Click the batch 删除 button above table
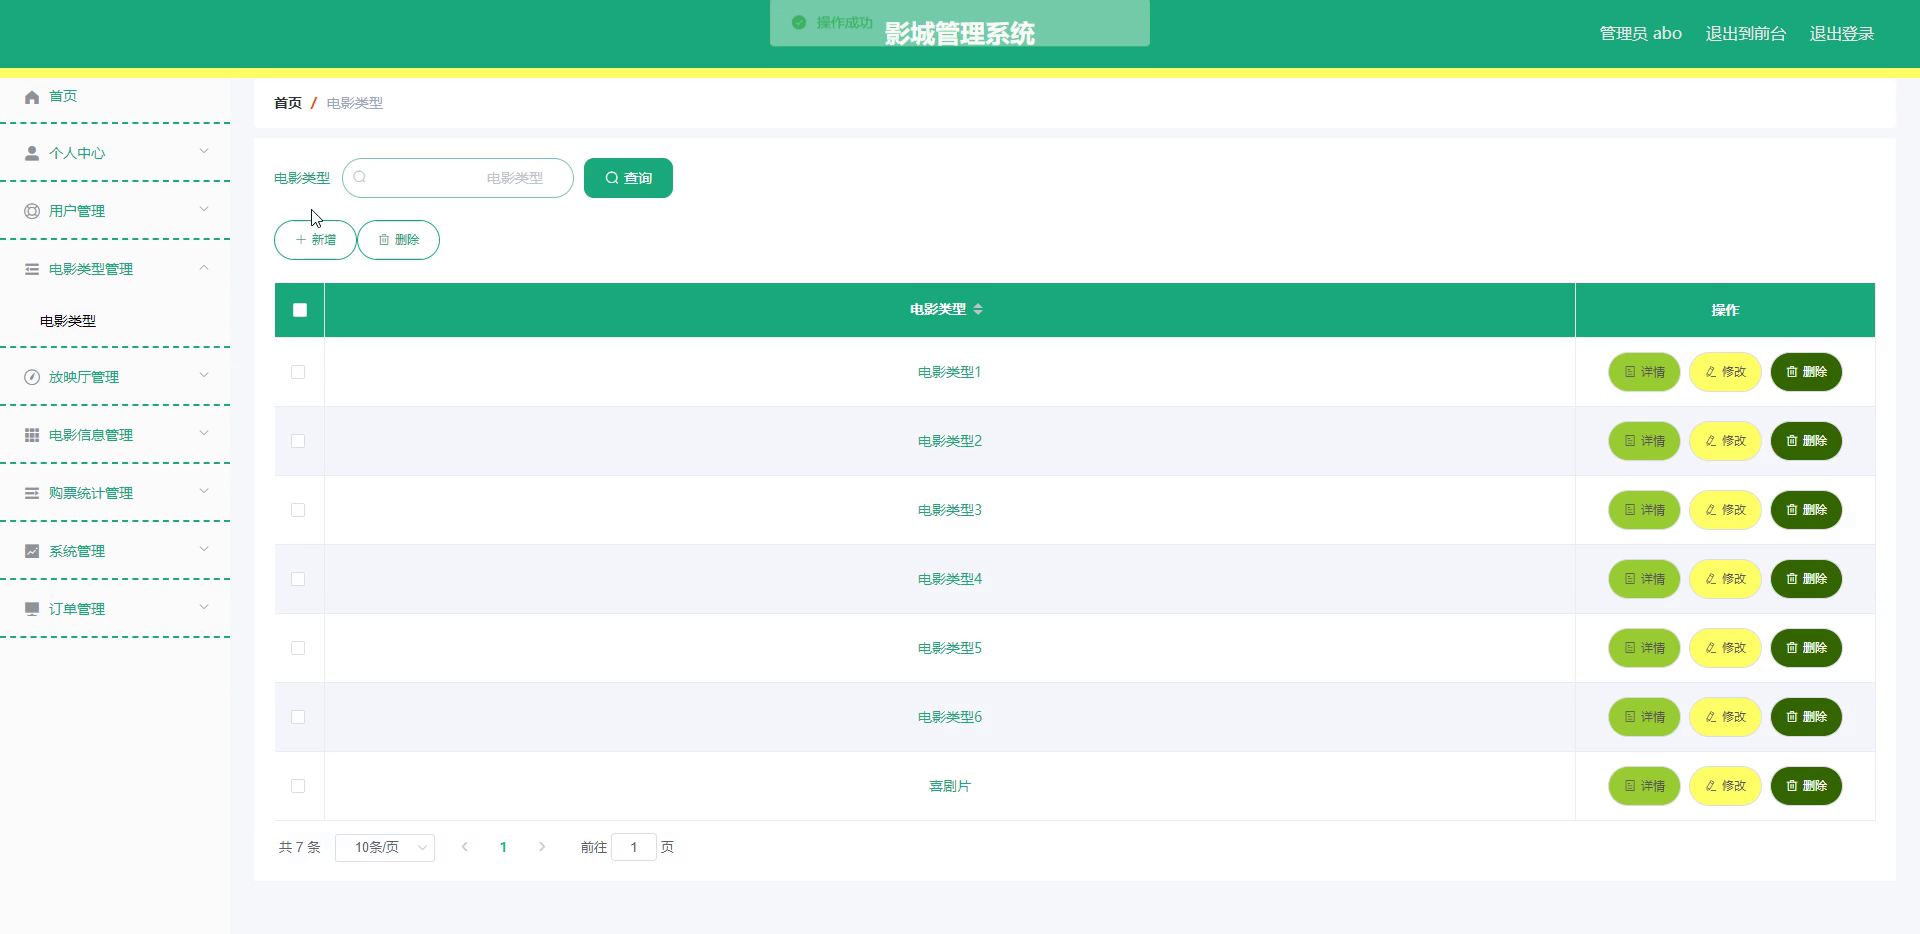Screen dimensions: 1920x934 pos(398,240)
